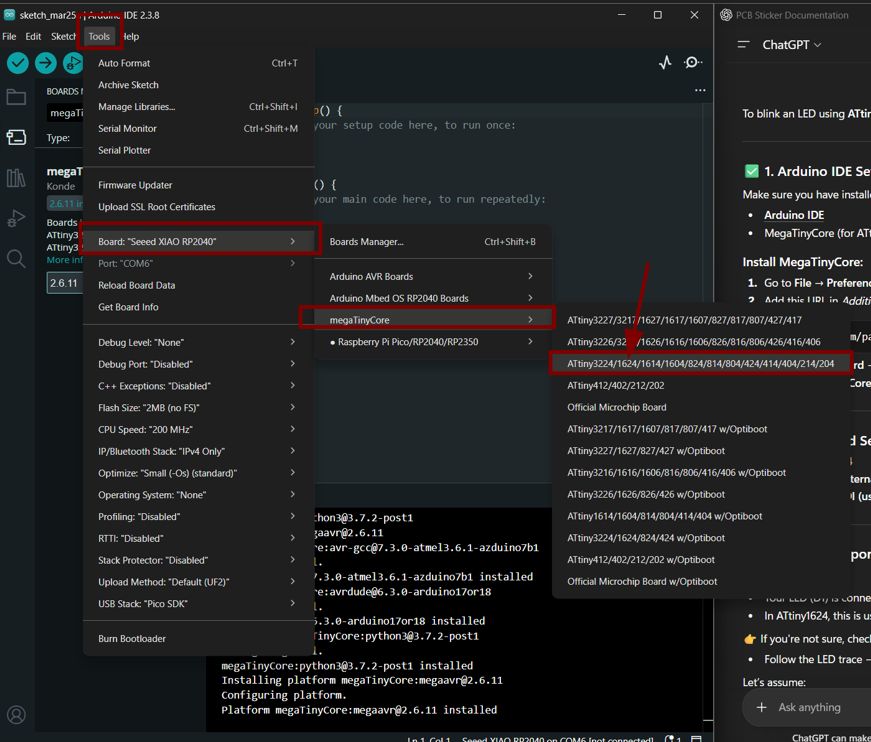Expand Raspberry Pi Pico/RP2040/RP2350 submenu
This screenshot has height=742, width=871.
click(433, 342)
